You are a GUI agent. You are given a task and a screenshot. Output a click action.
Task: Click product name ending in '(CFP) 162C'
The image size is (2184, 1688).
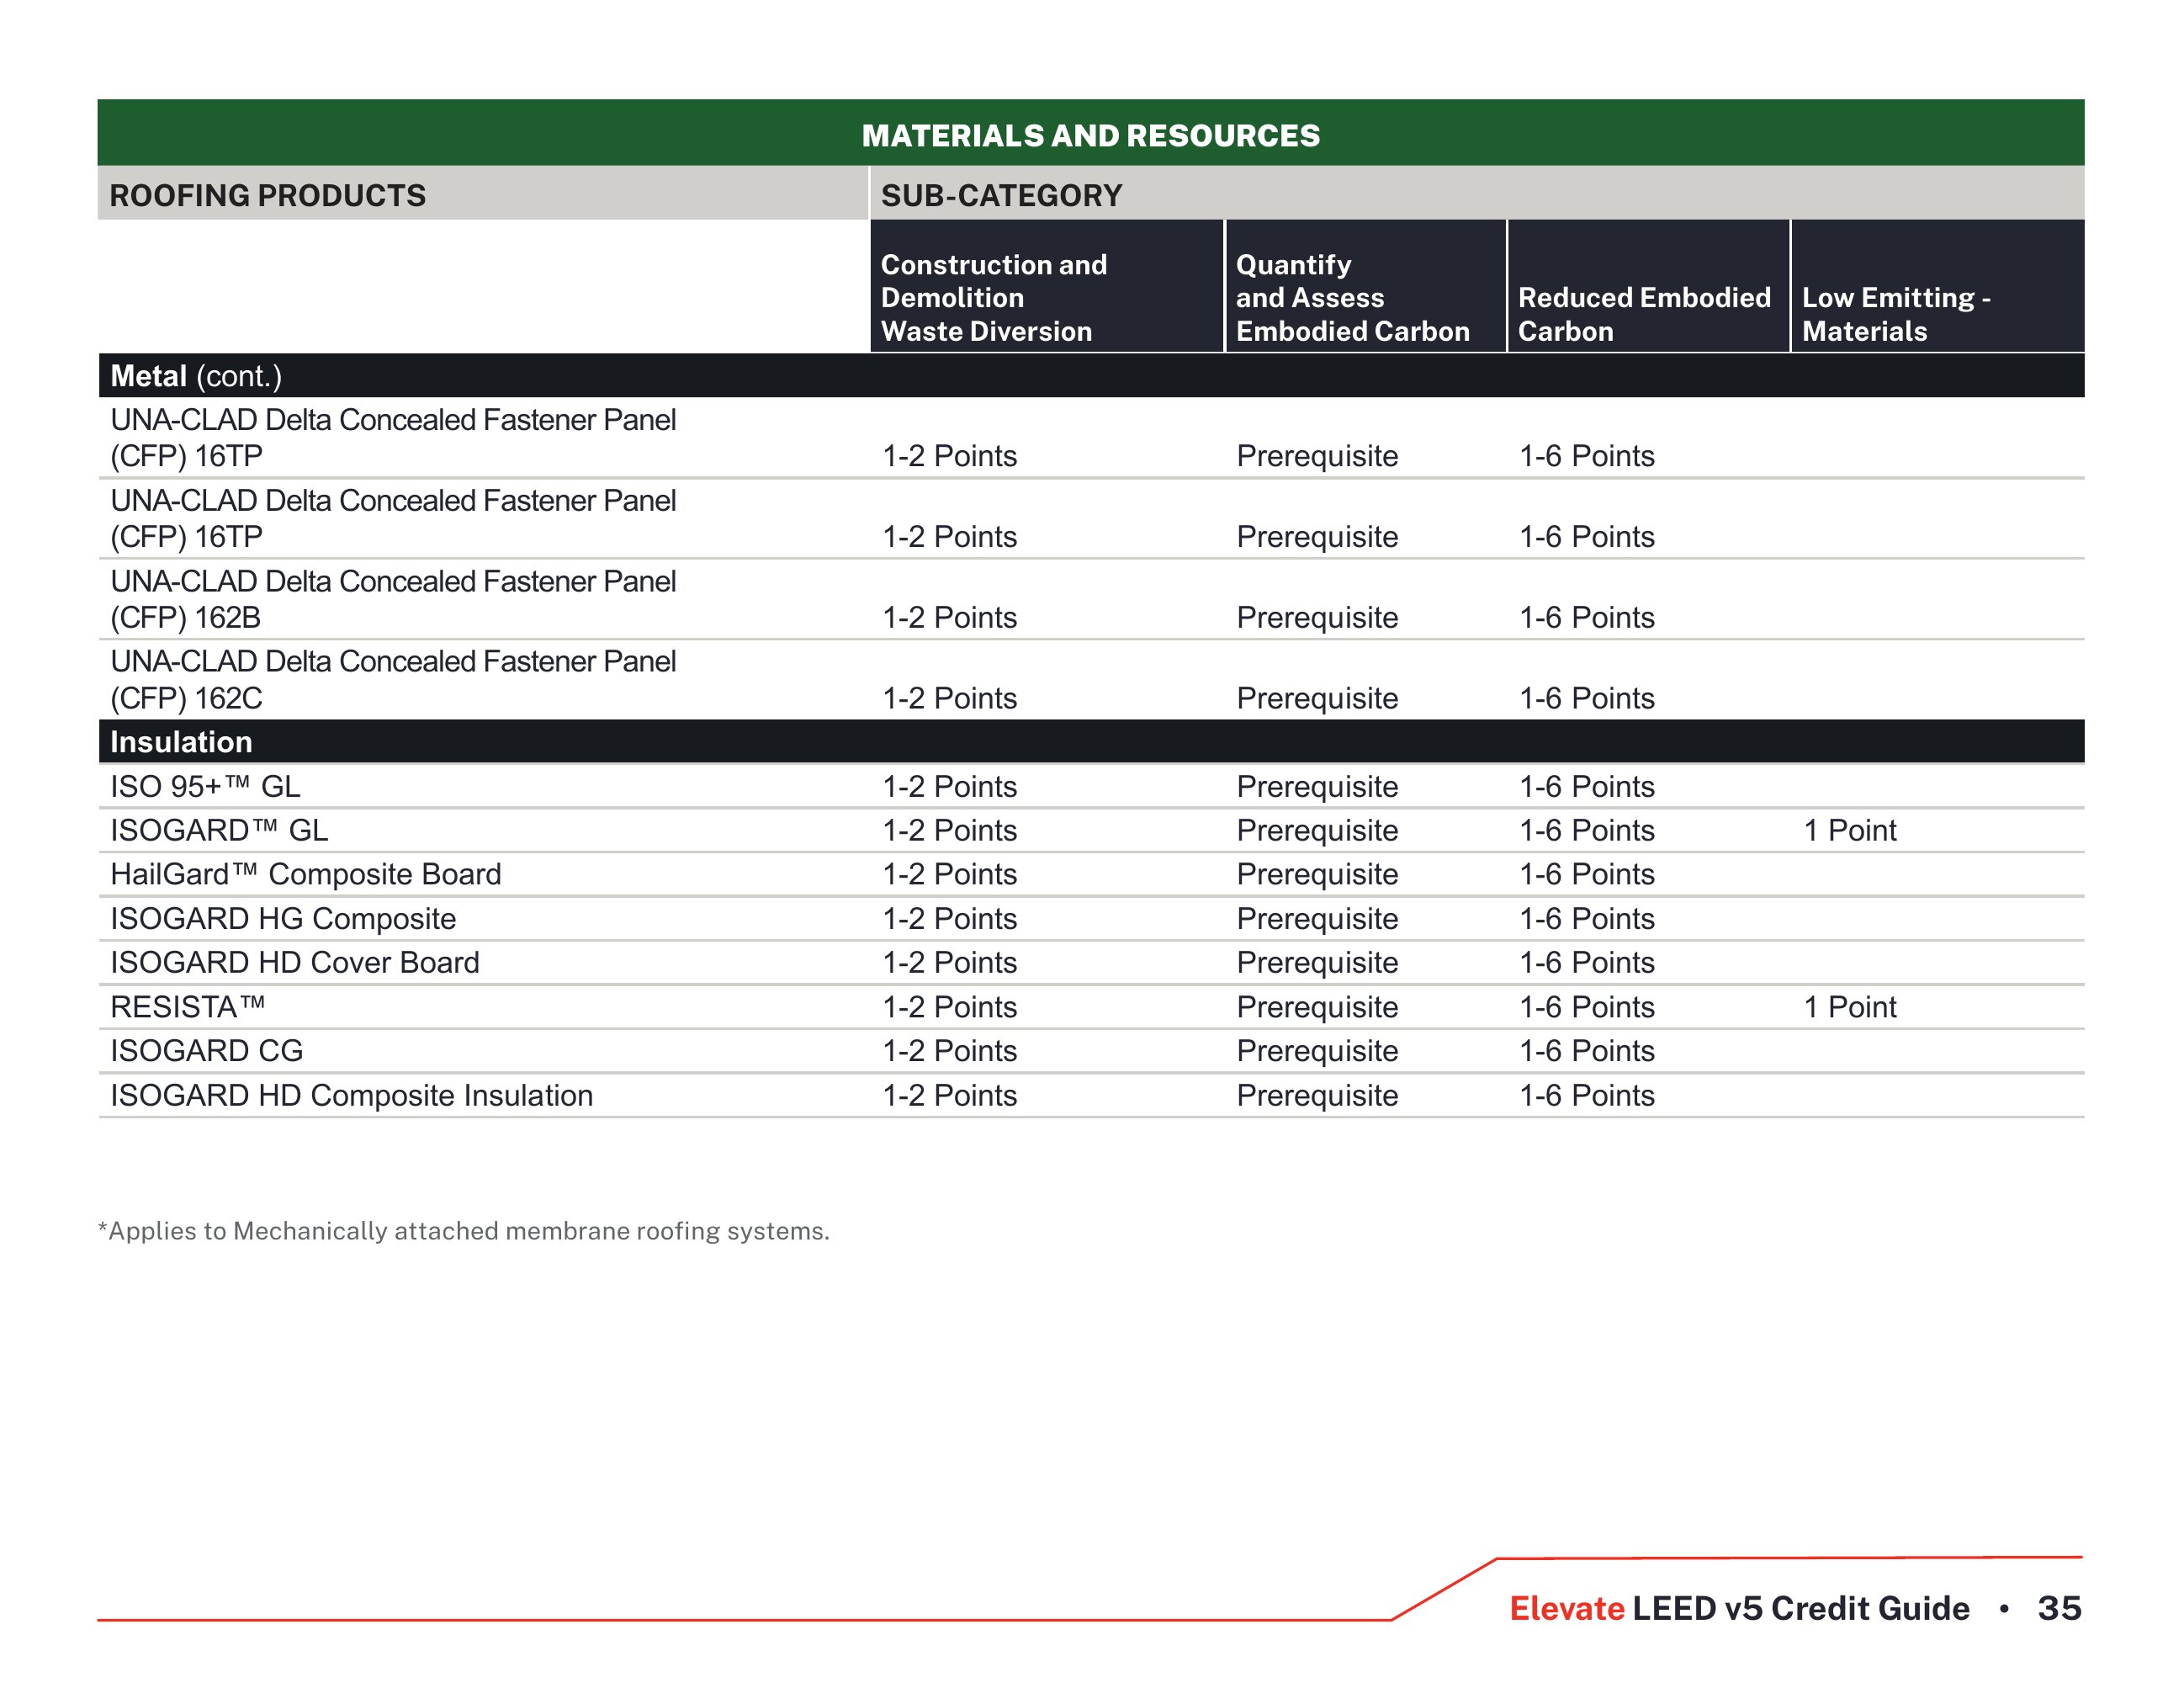coord(393,680)
